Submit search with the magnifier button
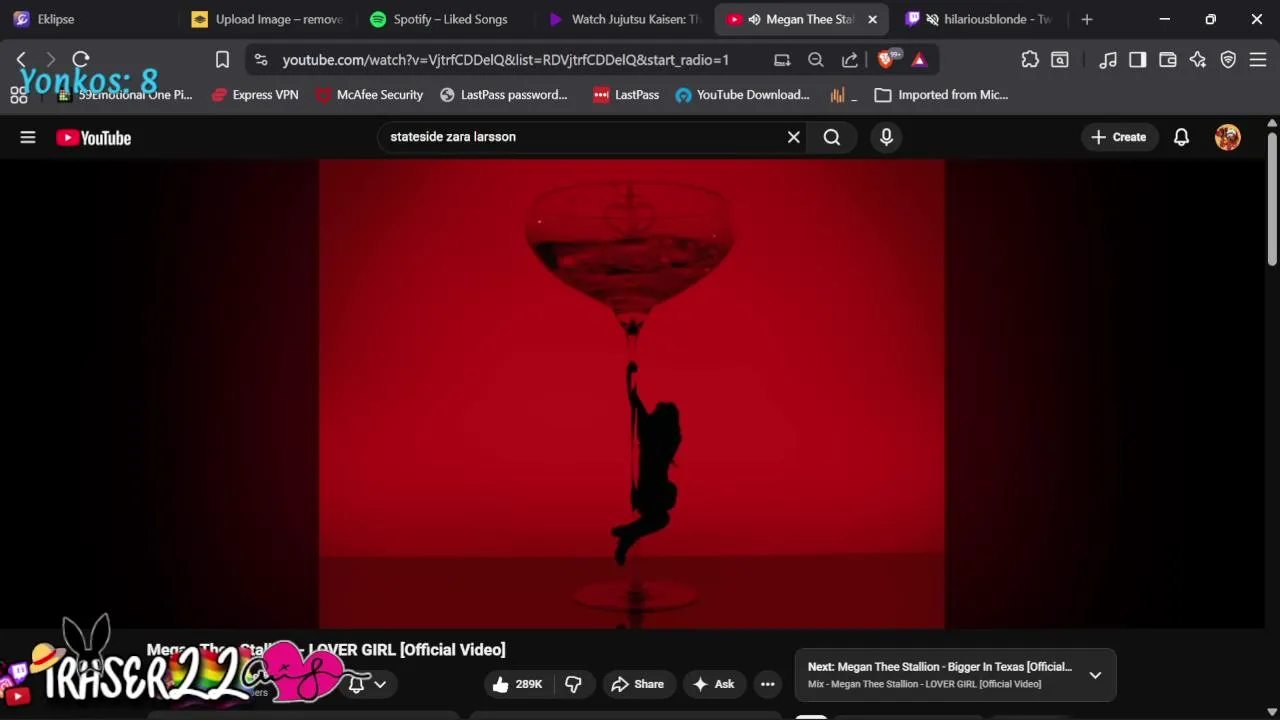 point(832,137)
